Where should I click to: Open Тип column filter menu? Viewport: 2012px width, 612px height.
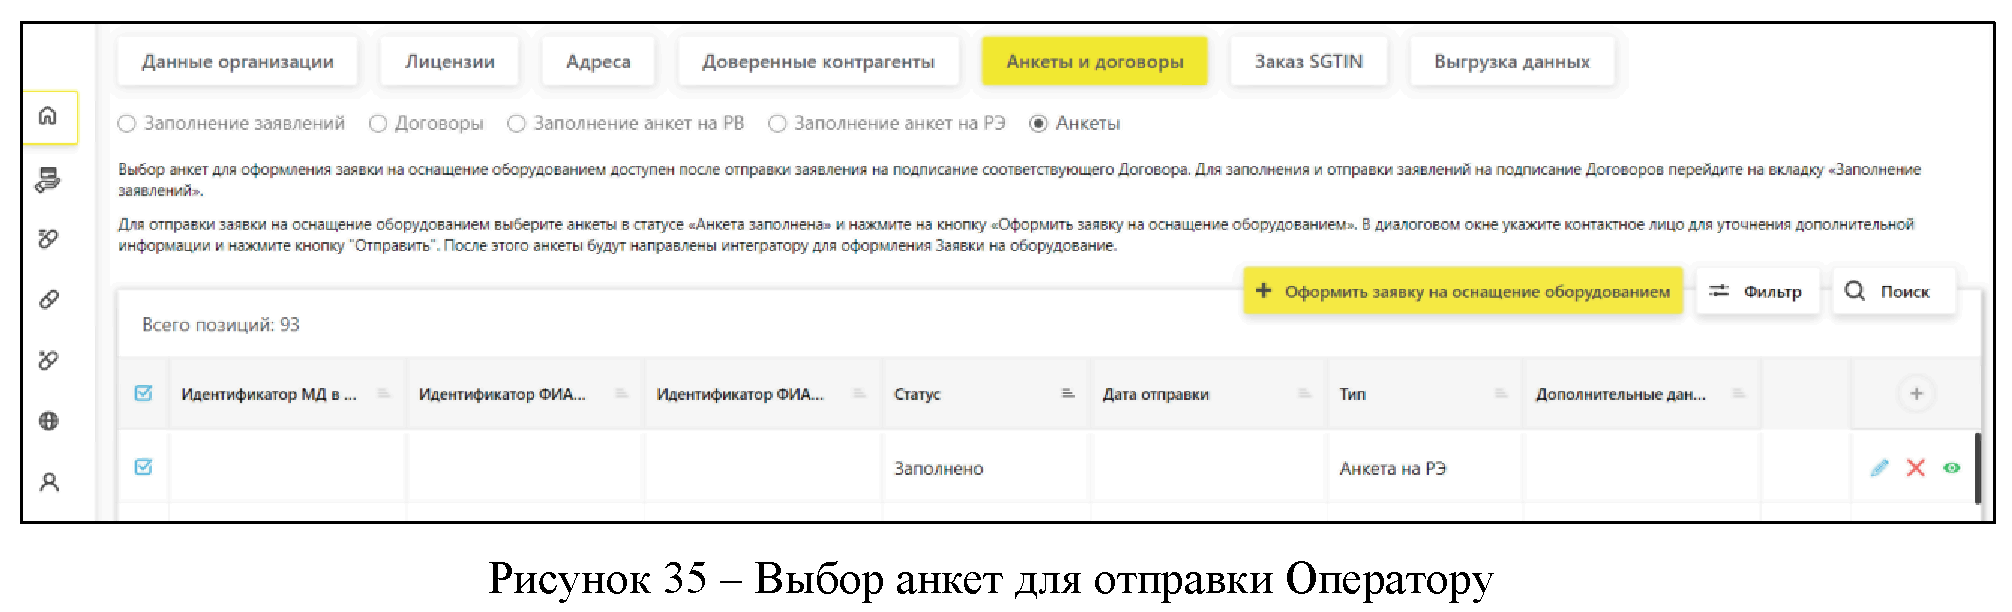[x=1500, y=394]
